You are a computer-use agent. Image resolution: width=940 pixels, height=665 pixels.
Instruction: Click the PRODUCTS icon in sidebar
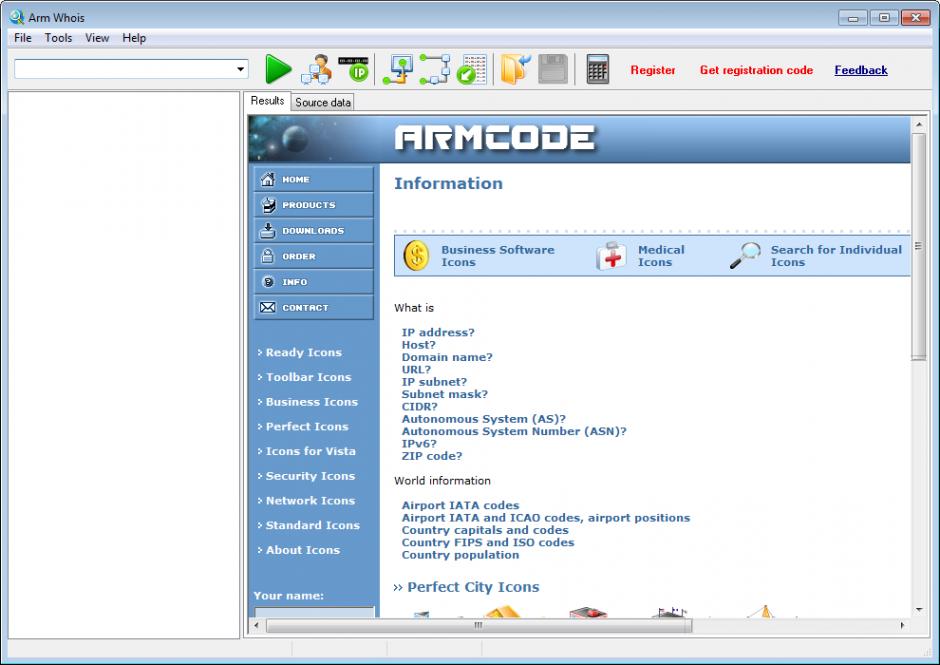267,204
